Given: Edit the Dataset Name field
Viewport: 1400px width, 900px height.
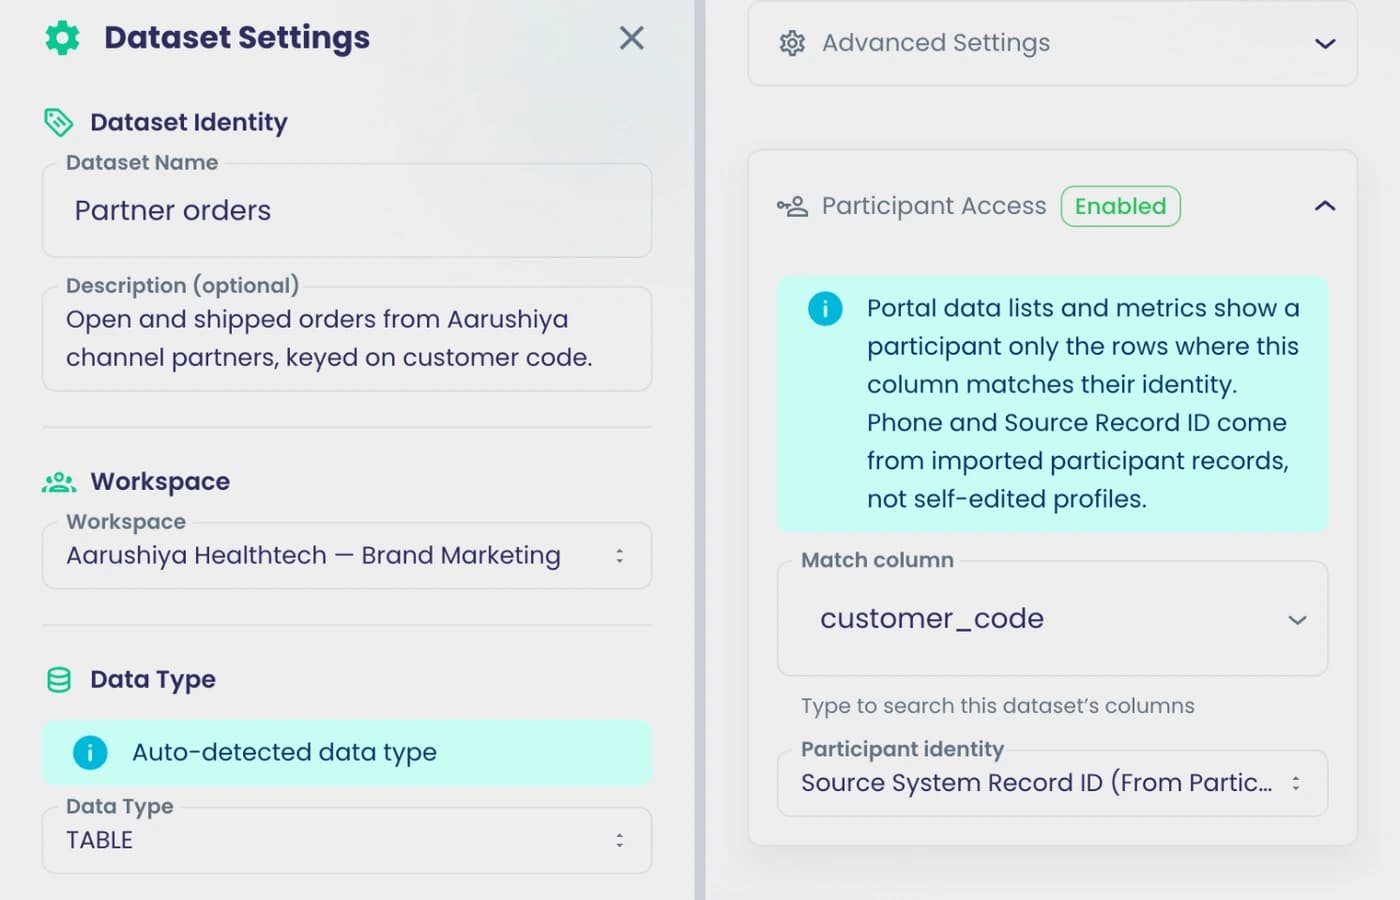Looking at the screenshot, I should (x=347, y=211).
